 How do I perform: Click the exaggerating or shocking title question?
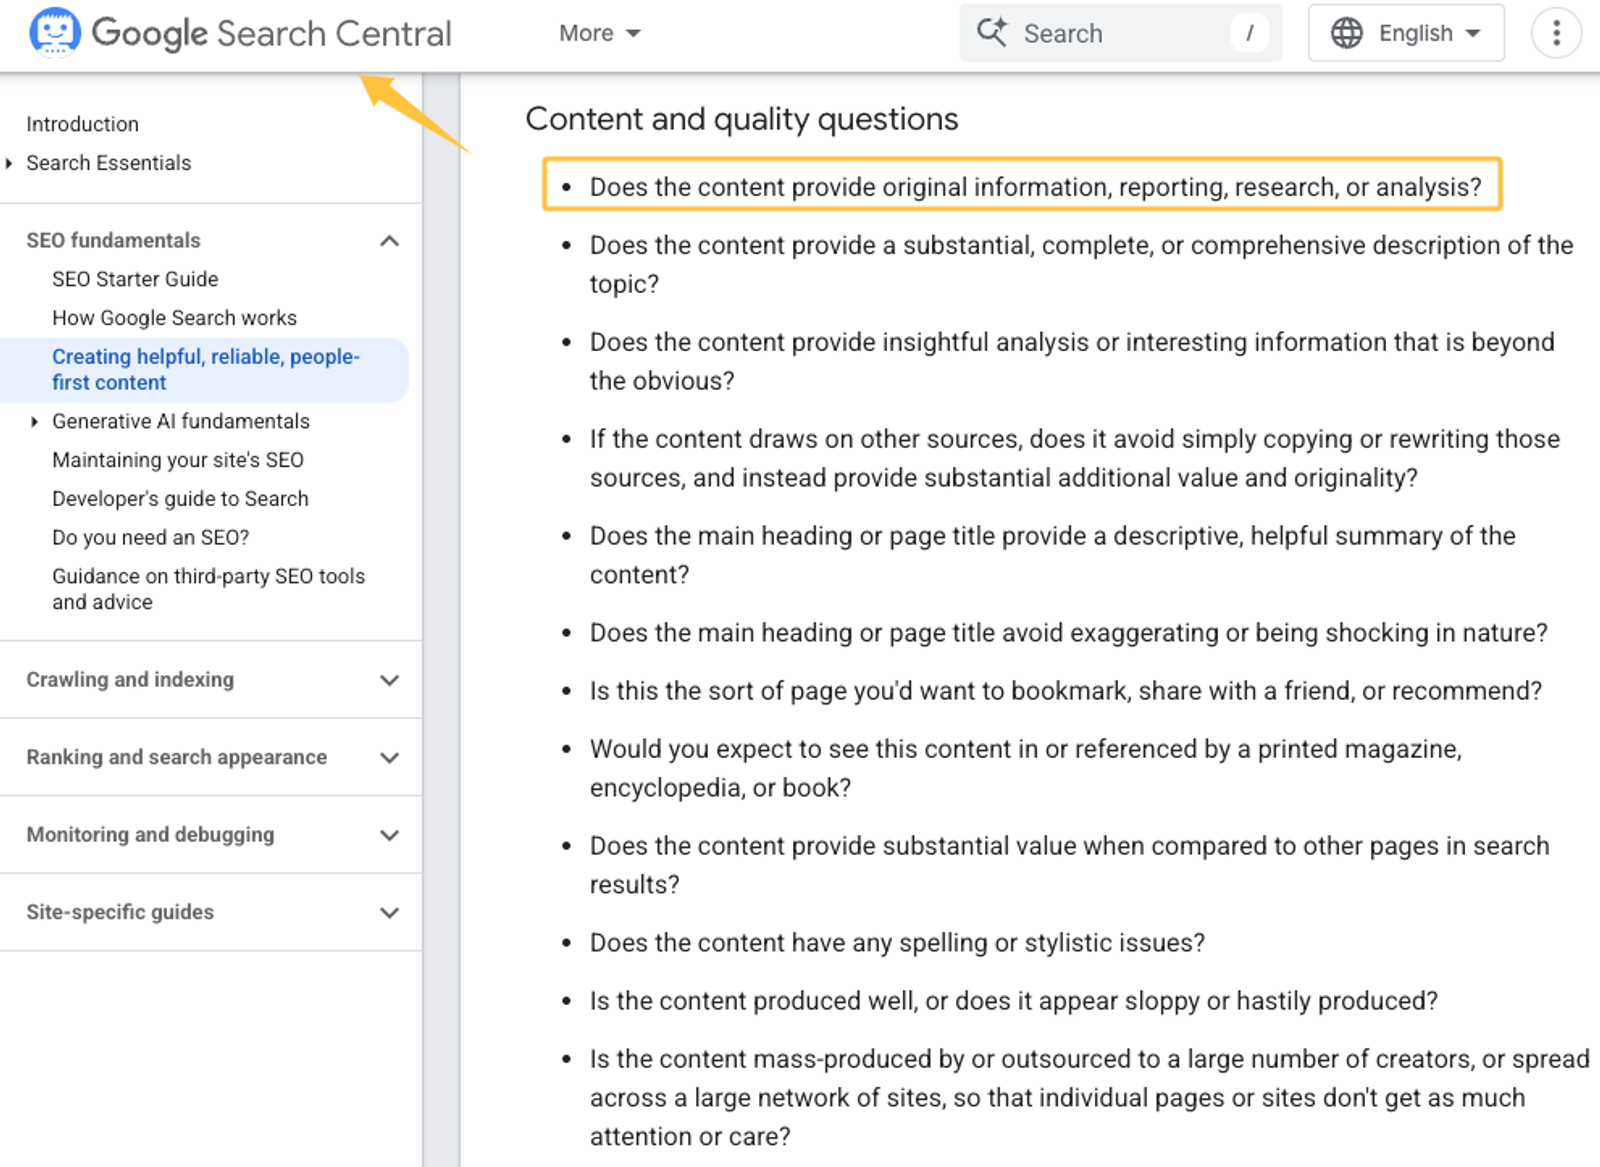point(1069,633)
